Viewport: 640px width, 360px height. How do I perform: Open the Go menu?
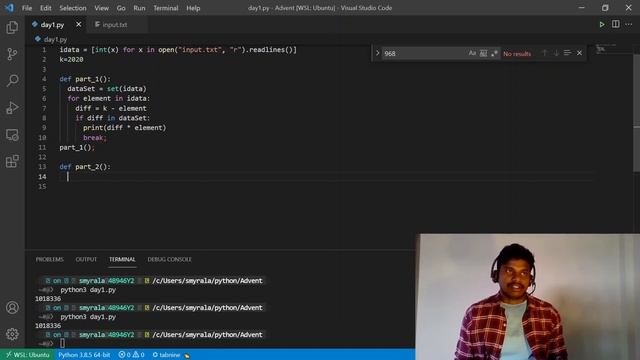click(x=121, y=8)
